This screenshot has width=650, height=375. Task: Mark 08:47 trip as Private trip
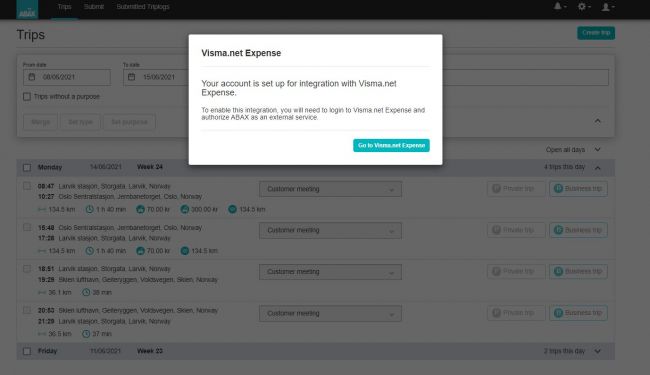tap(516, 189)
